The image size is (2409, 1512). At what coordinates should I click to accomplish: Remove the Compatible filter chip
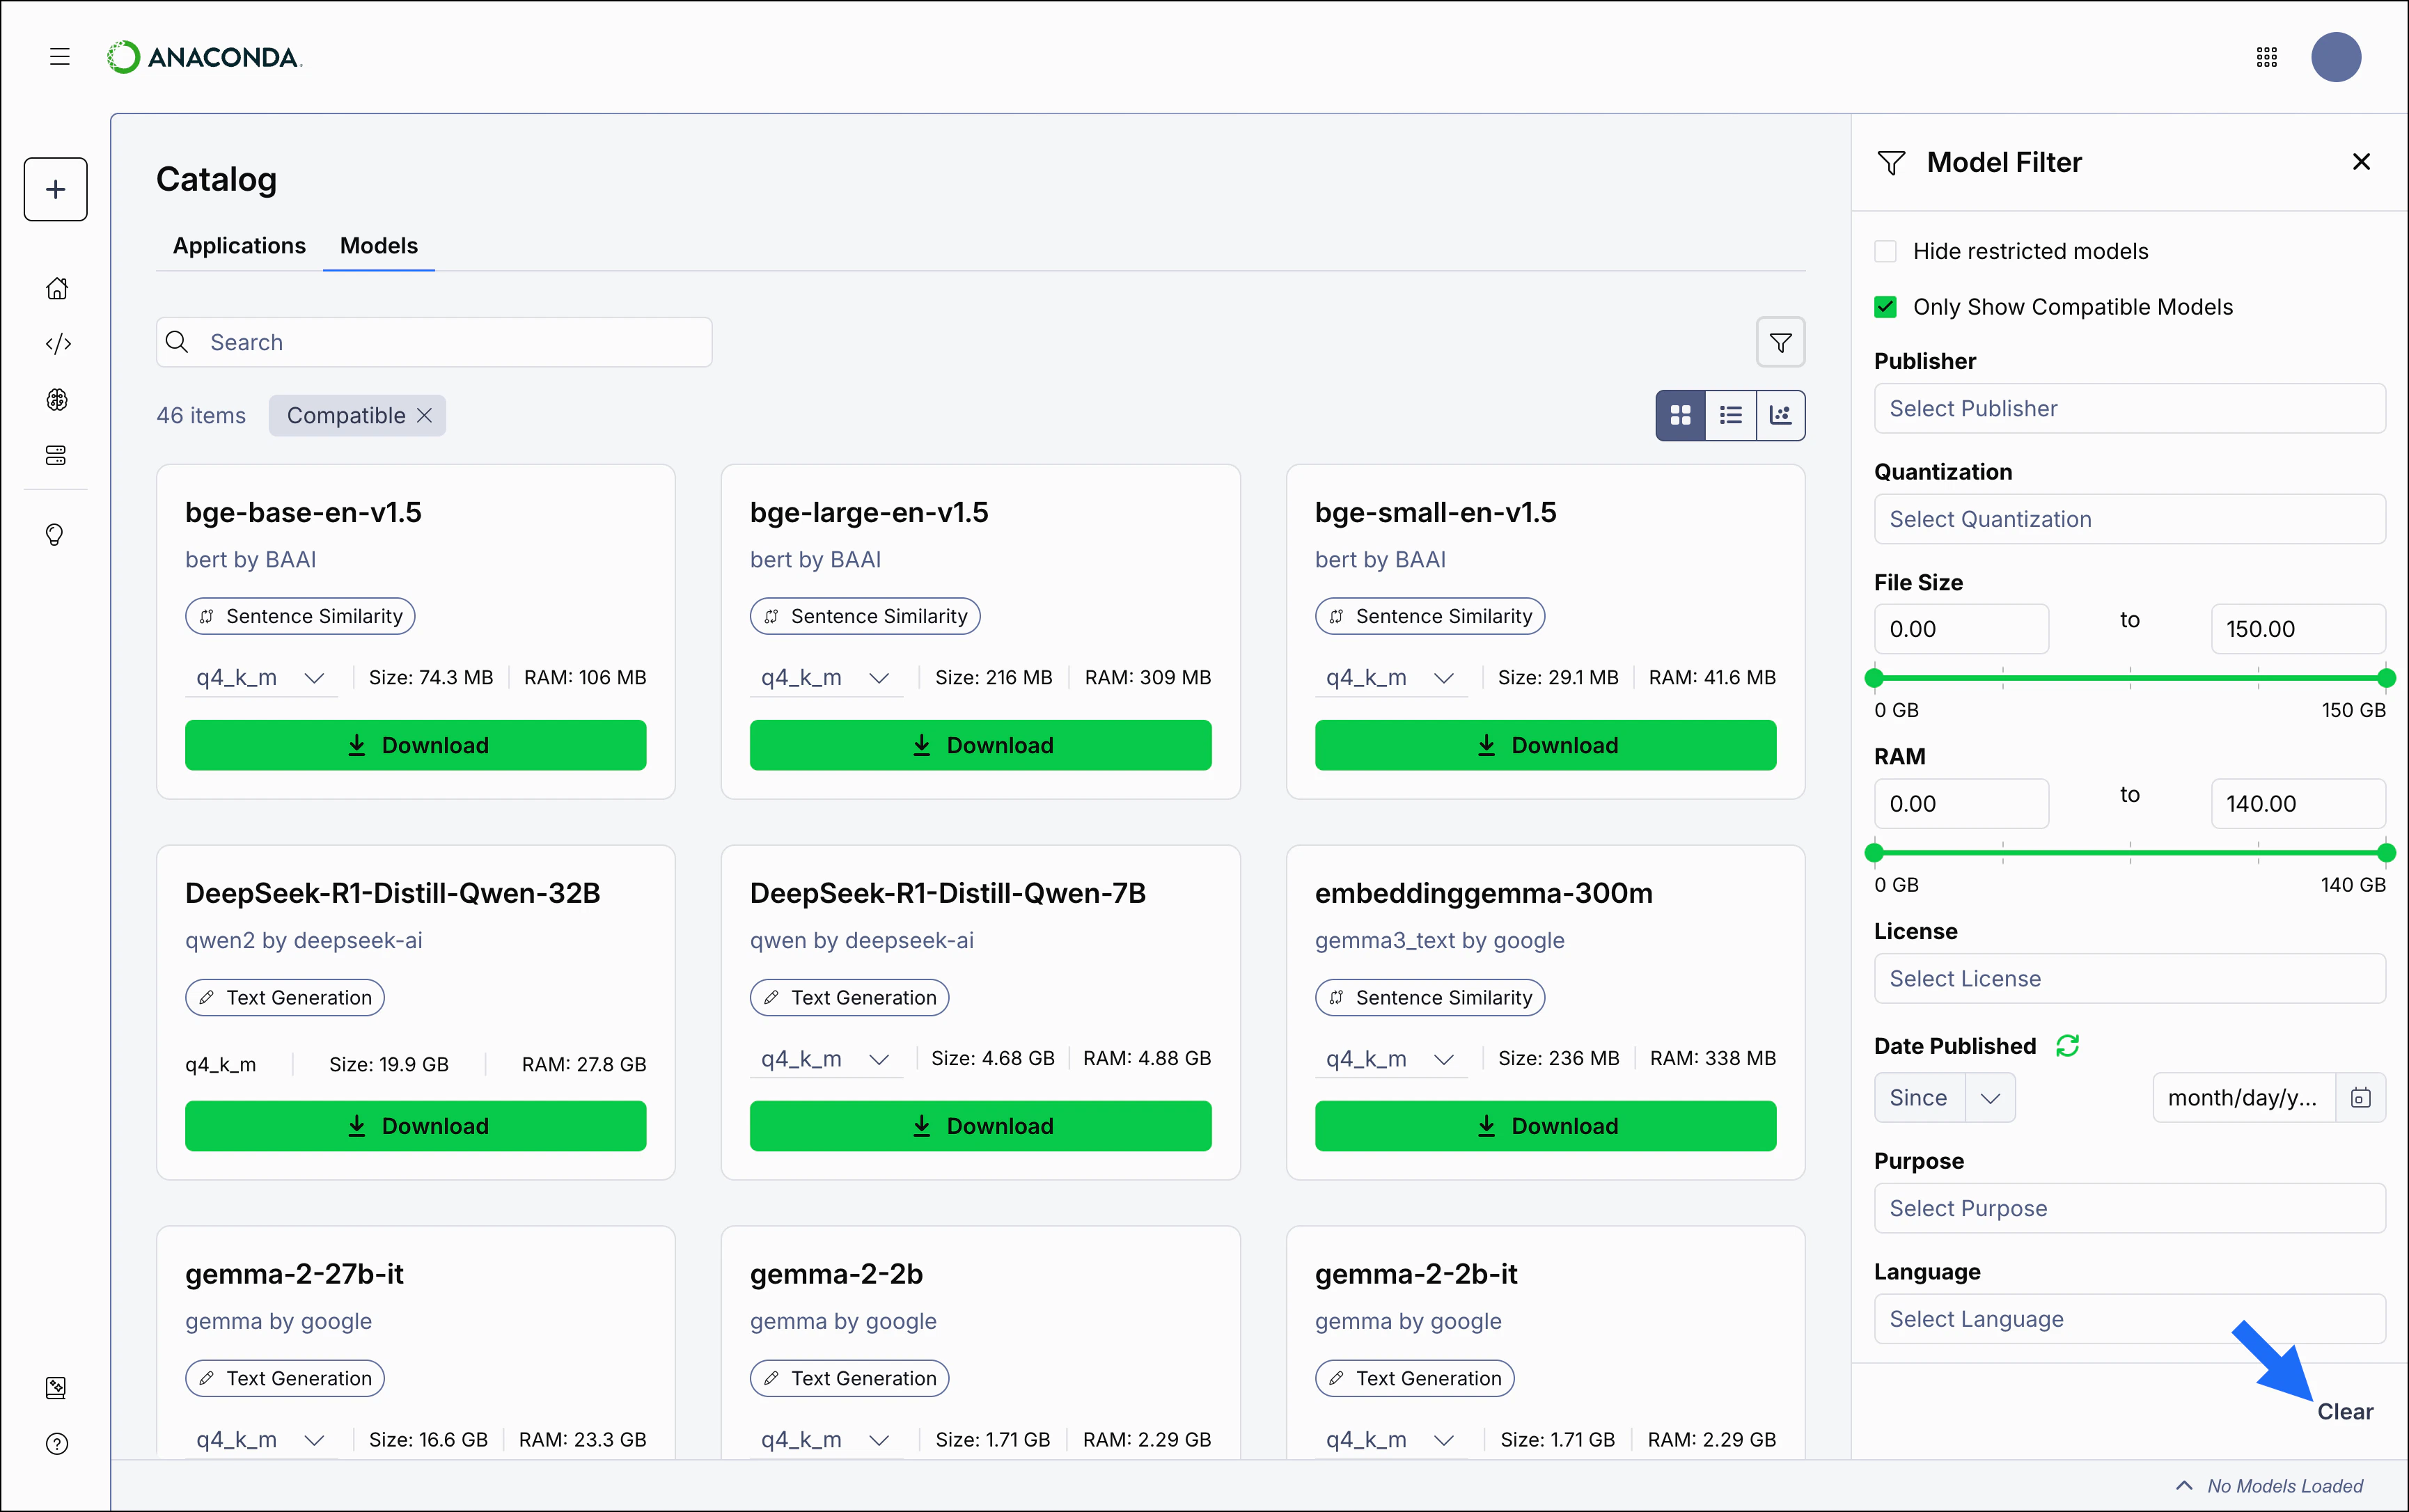point(424,415)
